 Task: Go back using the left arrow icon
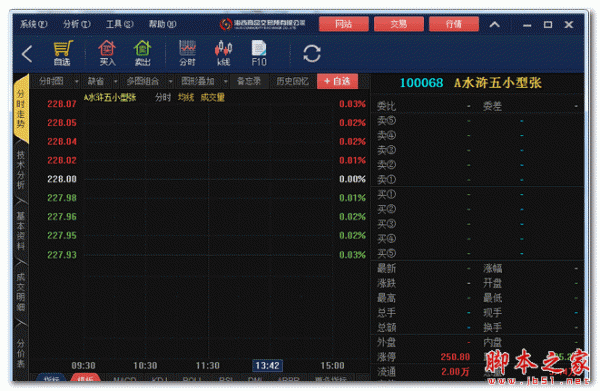point(27,54)
